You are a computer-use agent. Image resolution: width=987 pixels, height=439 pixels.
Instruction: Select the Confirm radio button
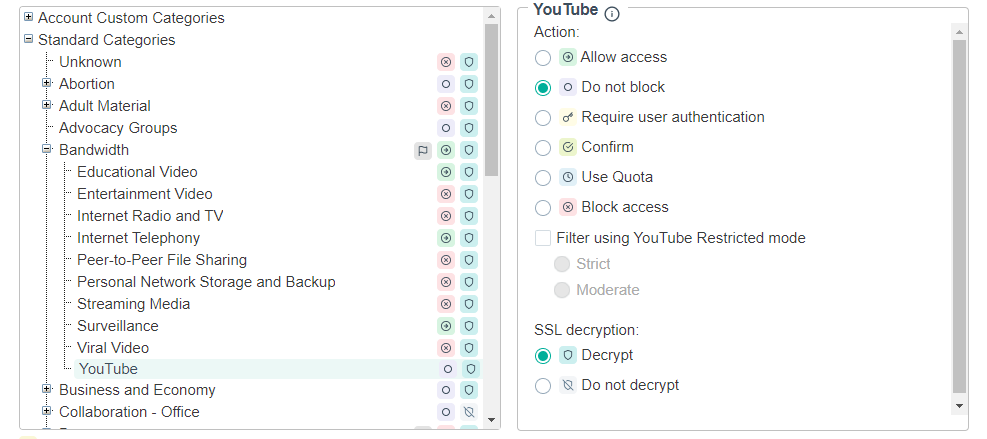pos(543,147)
